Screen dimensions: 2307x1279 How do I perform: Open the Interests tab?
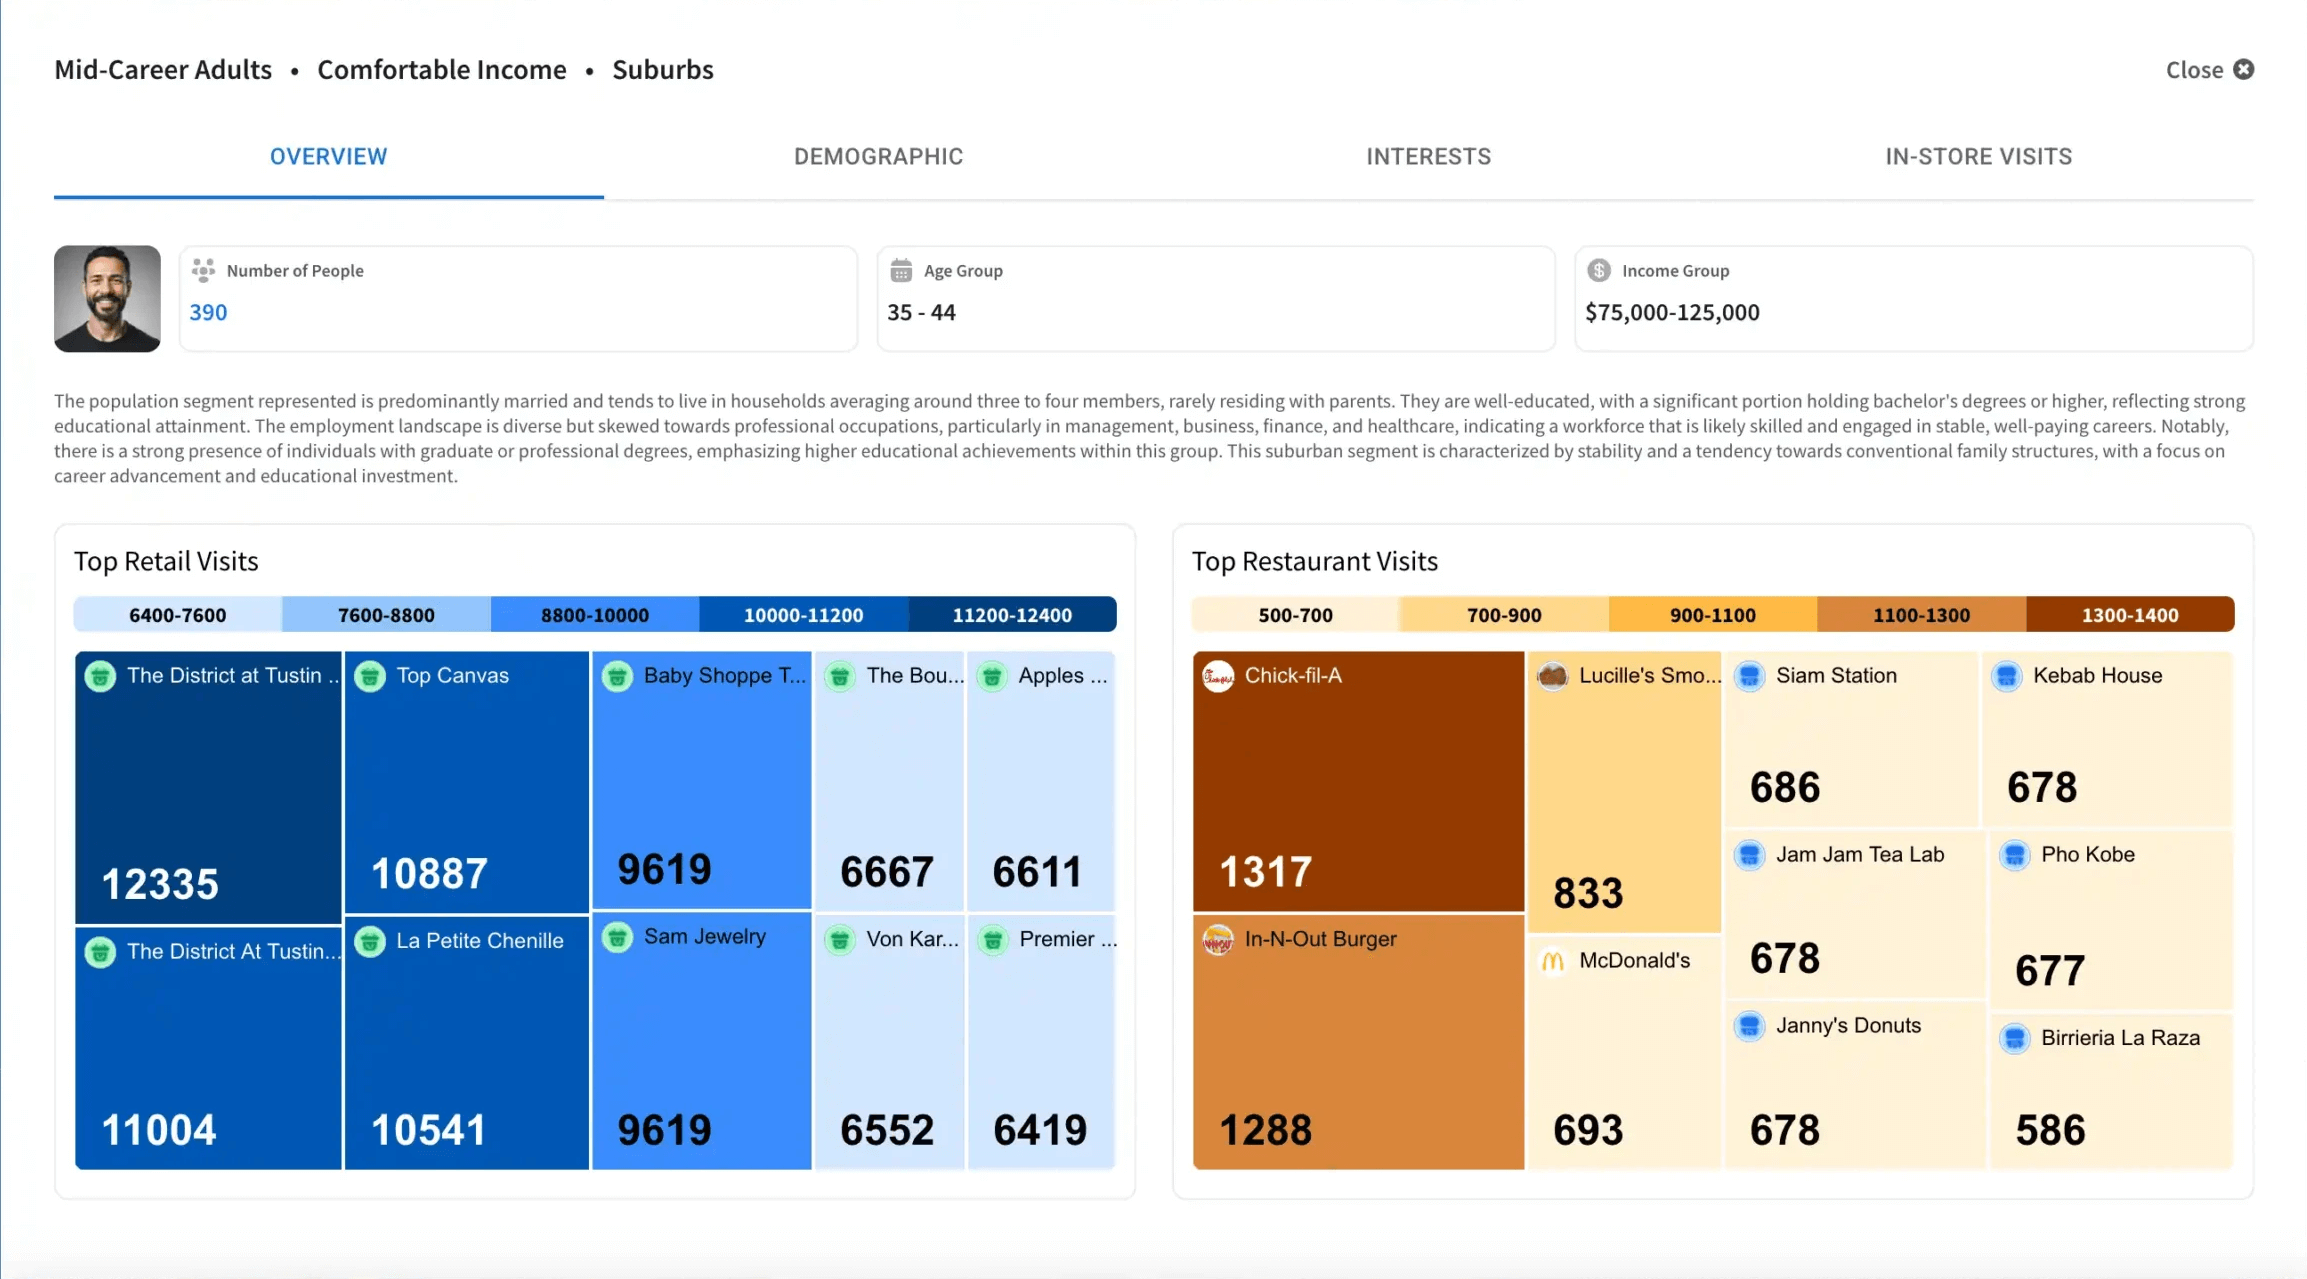[x=1428, y=157]
